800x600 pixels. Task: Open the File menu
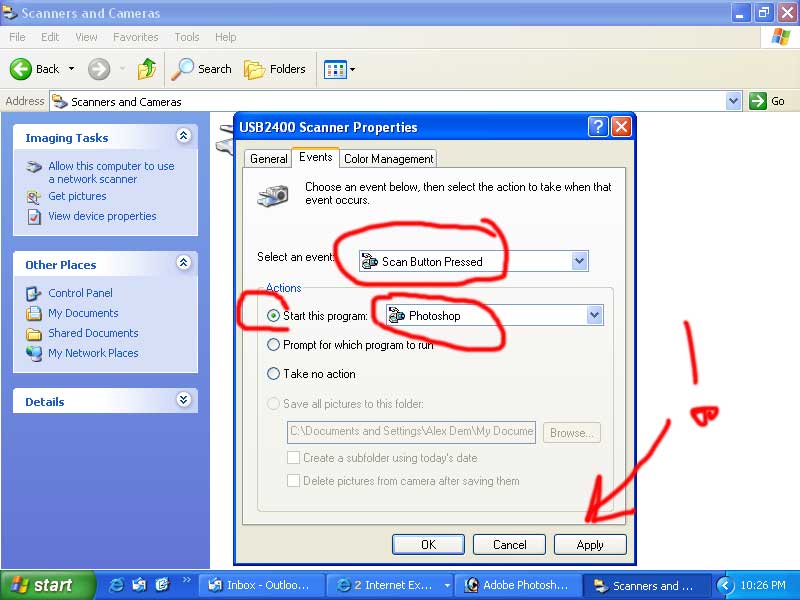(17, 37)
